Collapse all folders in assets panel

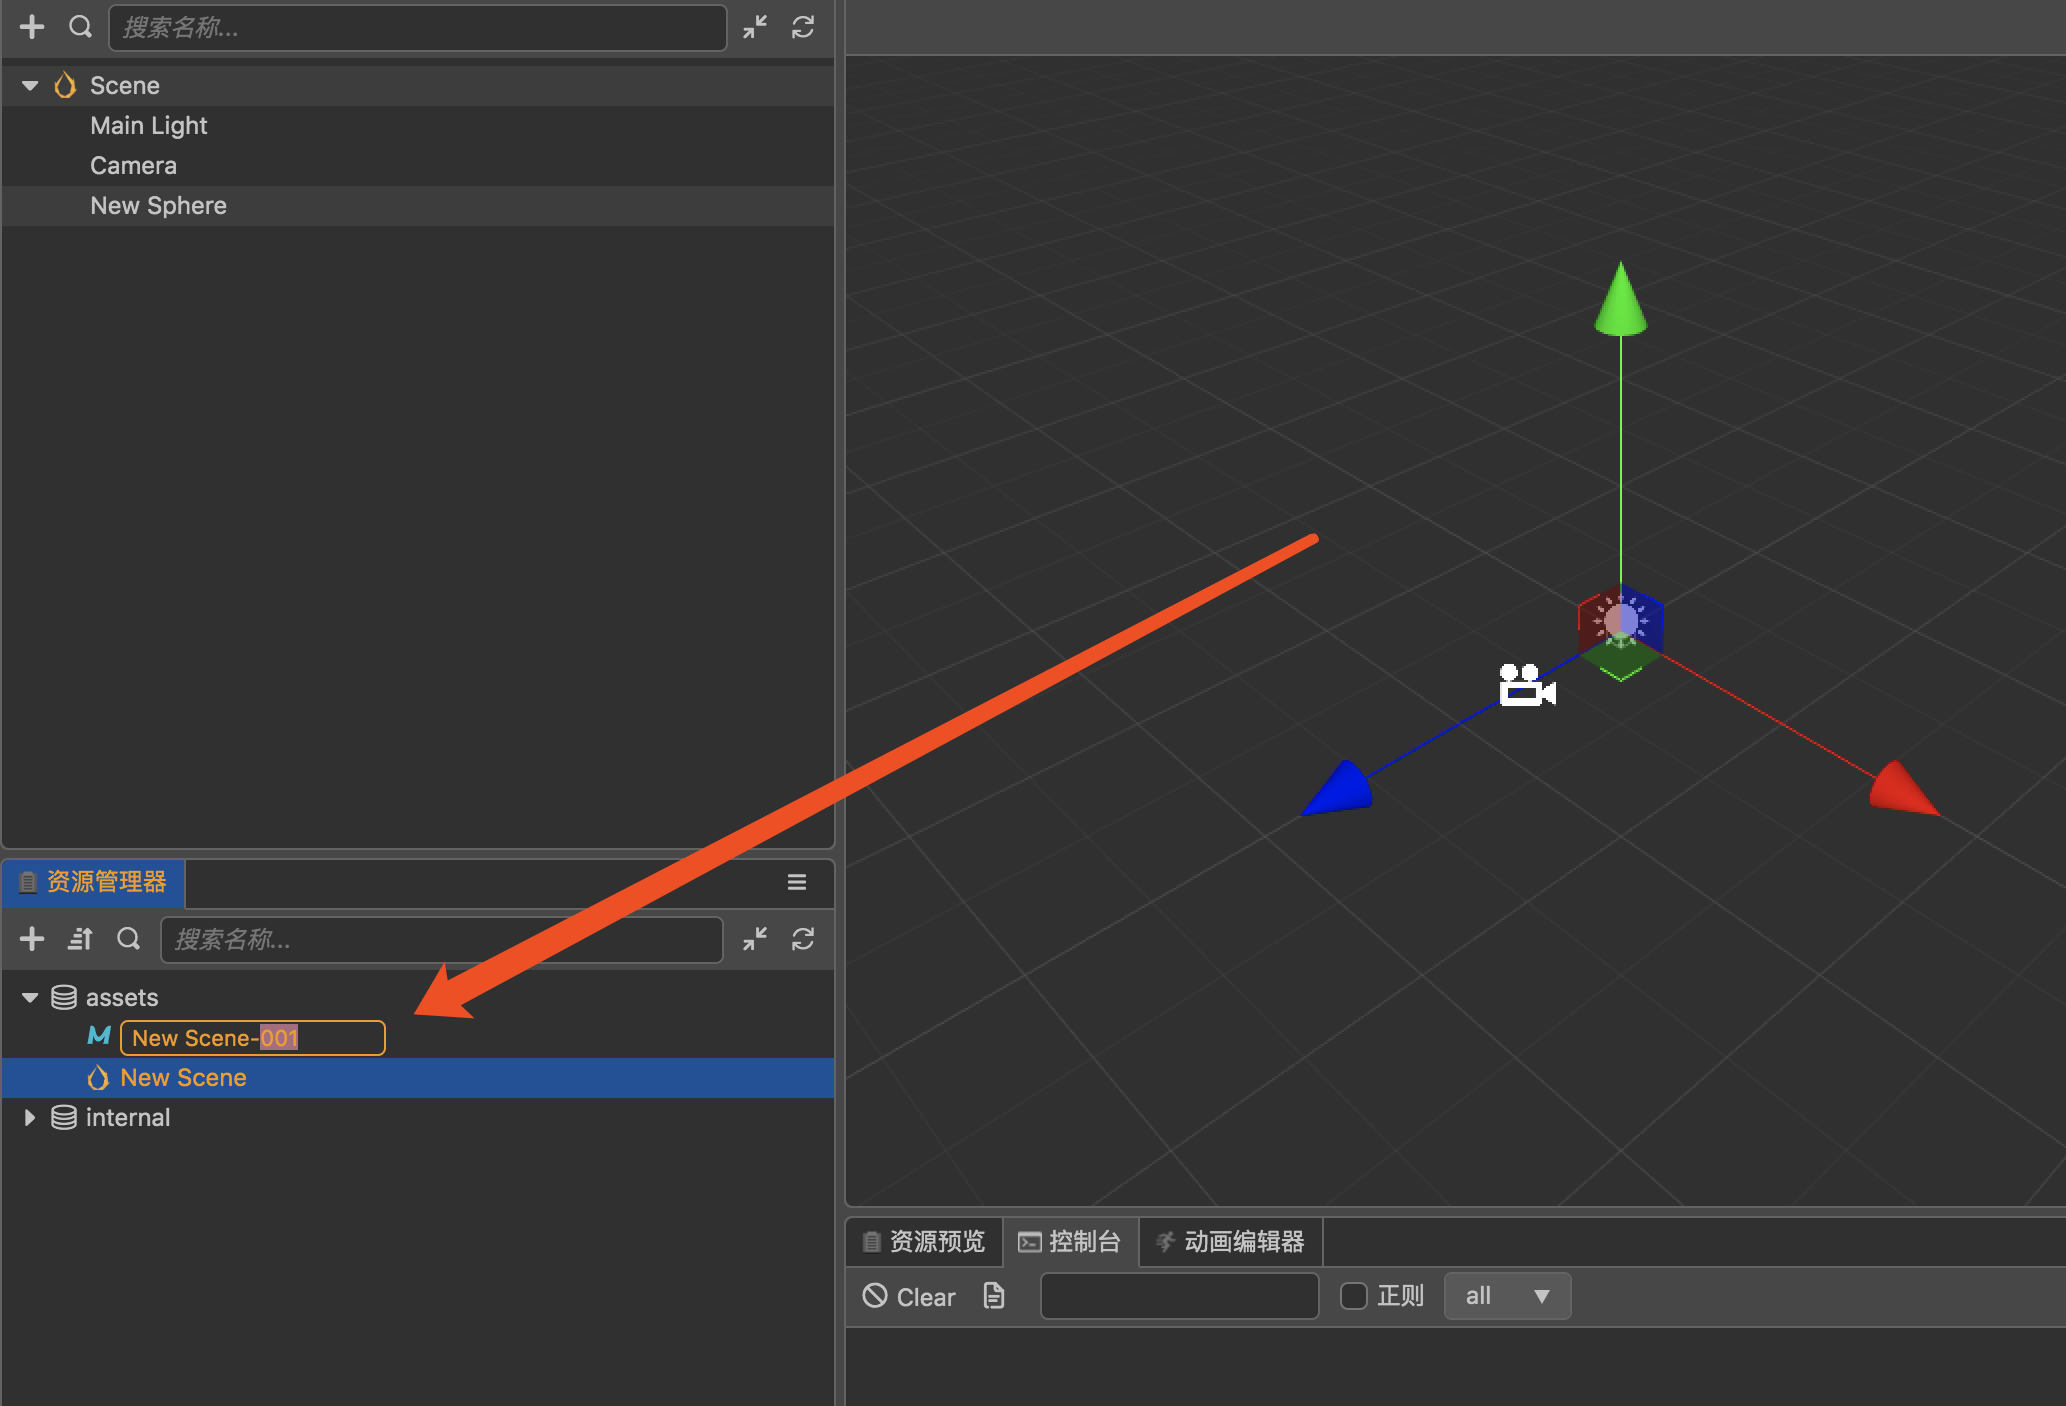click(x=755, y=938)
